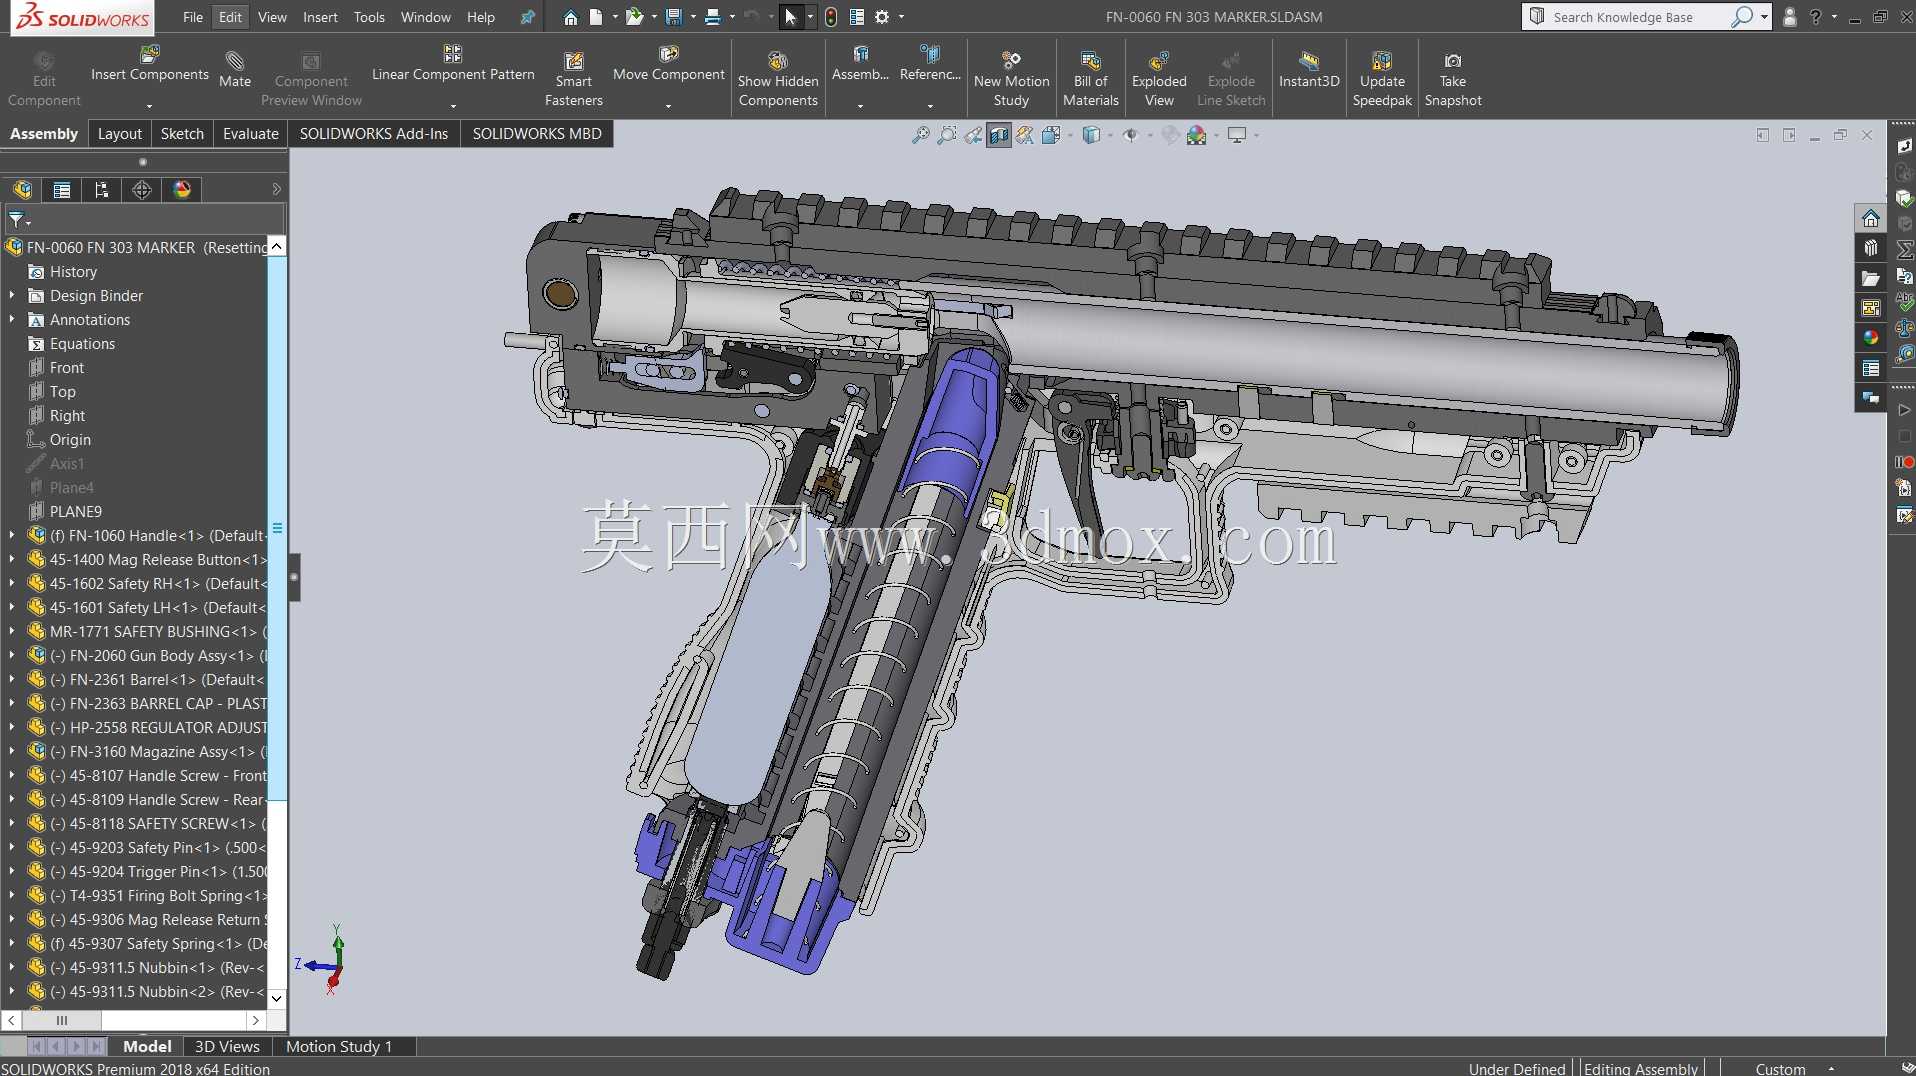Toggle the Section View button
This screenshot has width=1916, height=1076.
pyautogui.click(x=999, y=135)
